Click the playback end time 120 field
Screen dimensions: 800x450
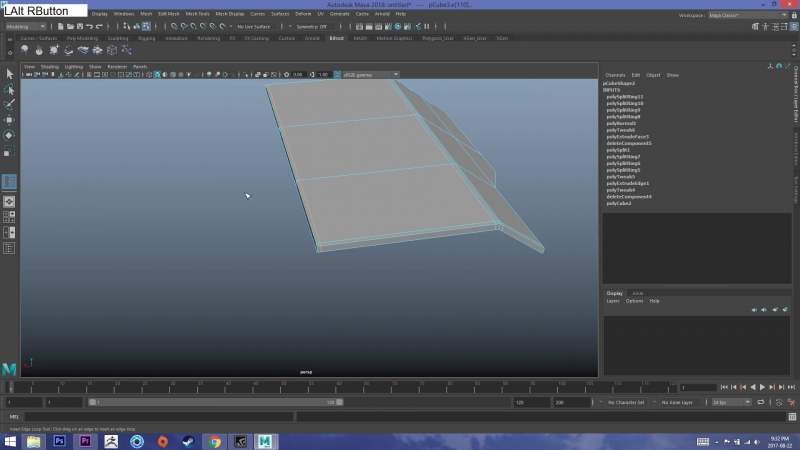[532, 402]
